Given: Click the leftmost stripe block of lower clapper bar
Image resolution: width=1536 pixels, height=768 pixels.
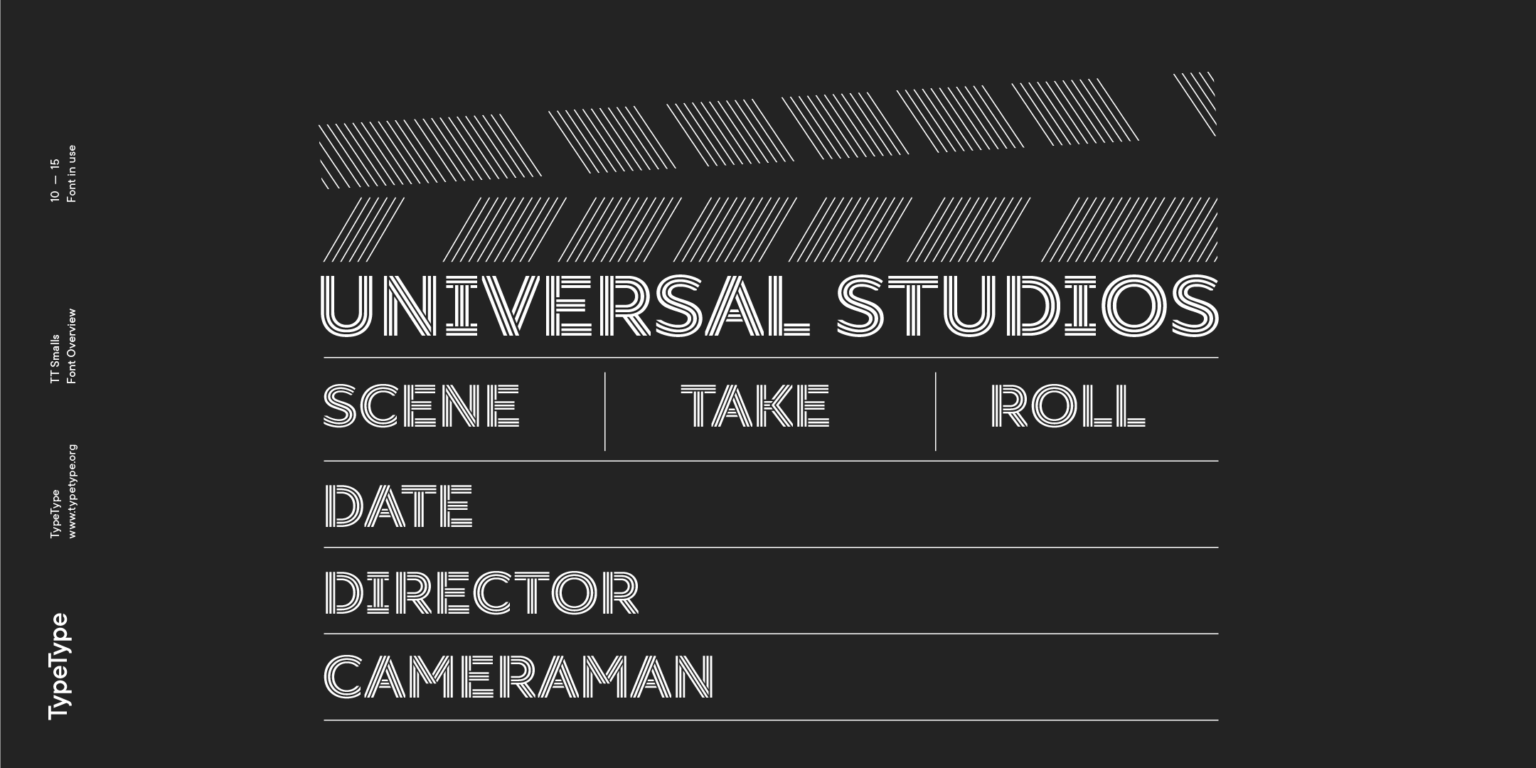Looking at the screenshot, I should (x=361, y=230).
